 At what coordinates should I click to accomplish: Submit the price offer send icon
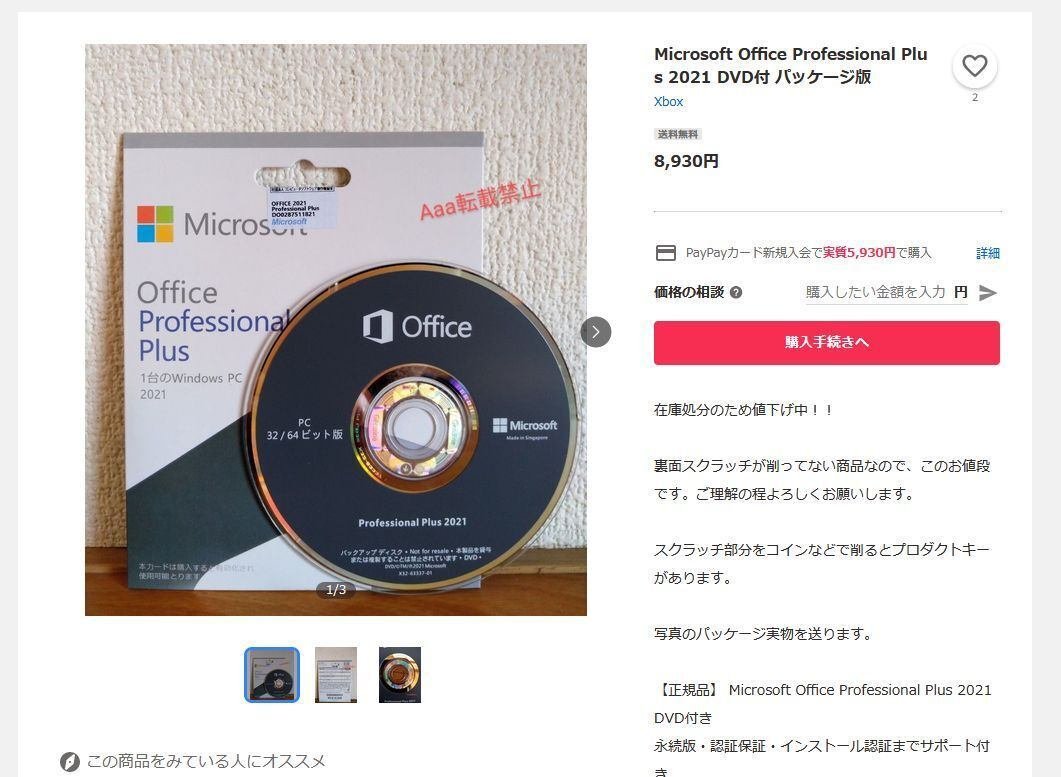point(988,292)
